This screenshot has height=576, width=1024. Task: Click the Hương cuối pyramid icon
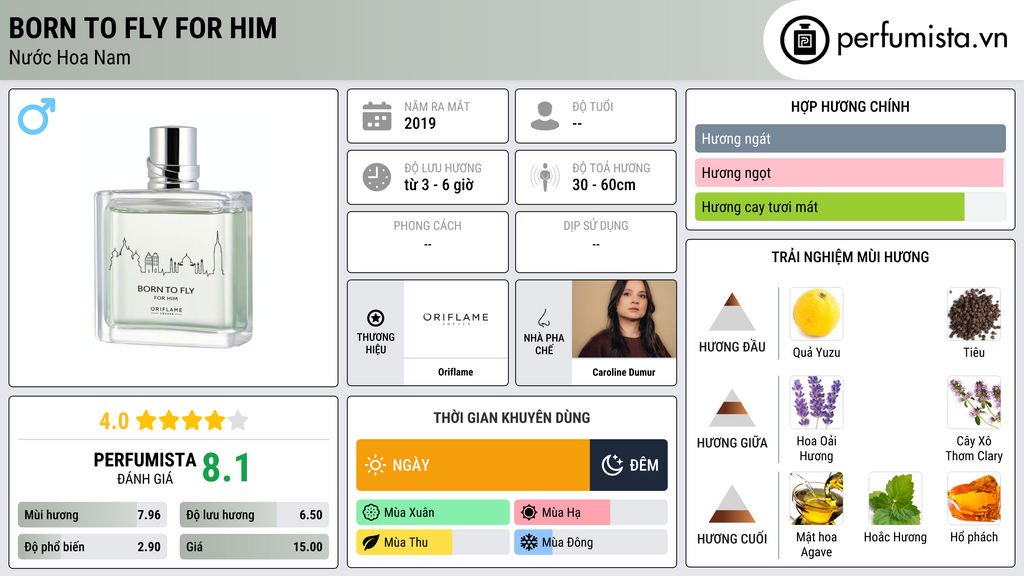[x=732, y=504]
